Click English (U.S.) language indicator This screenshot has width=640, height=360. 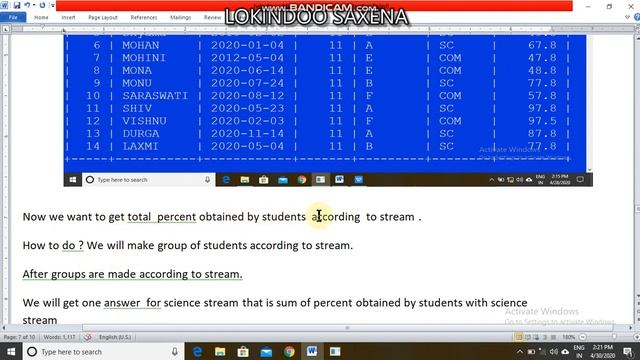pos(115,337)
